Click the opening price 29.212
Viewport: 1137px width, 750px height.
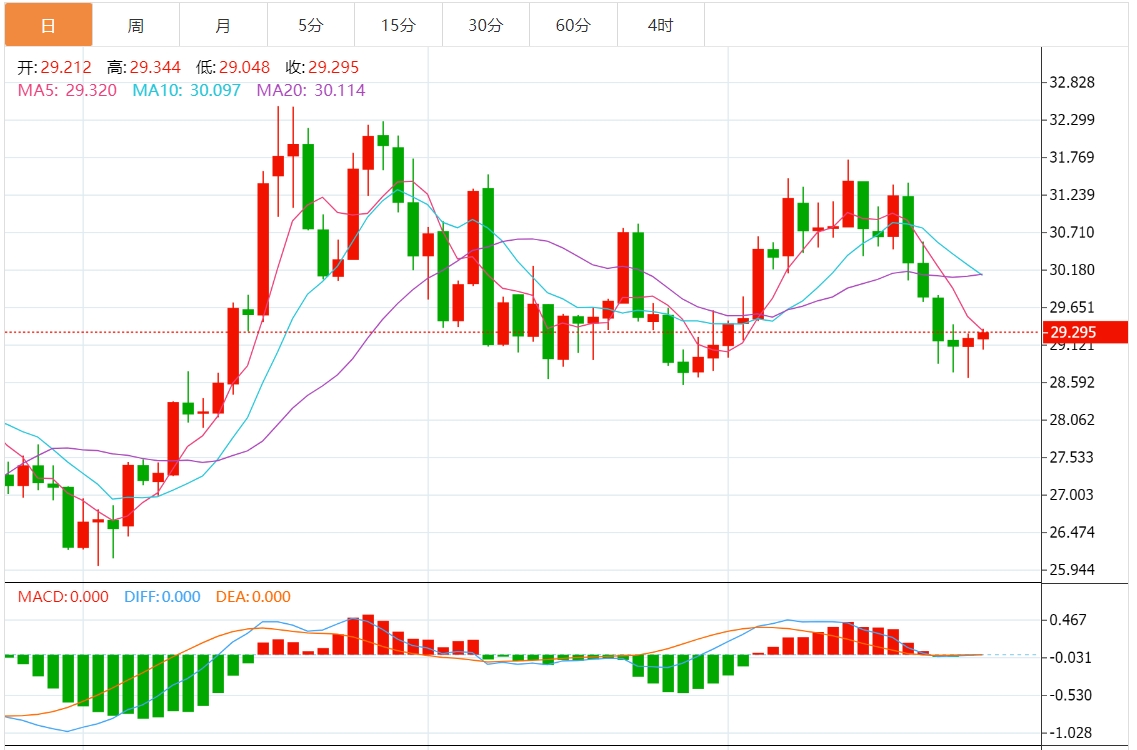coord(66,67)
